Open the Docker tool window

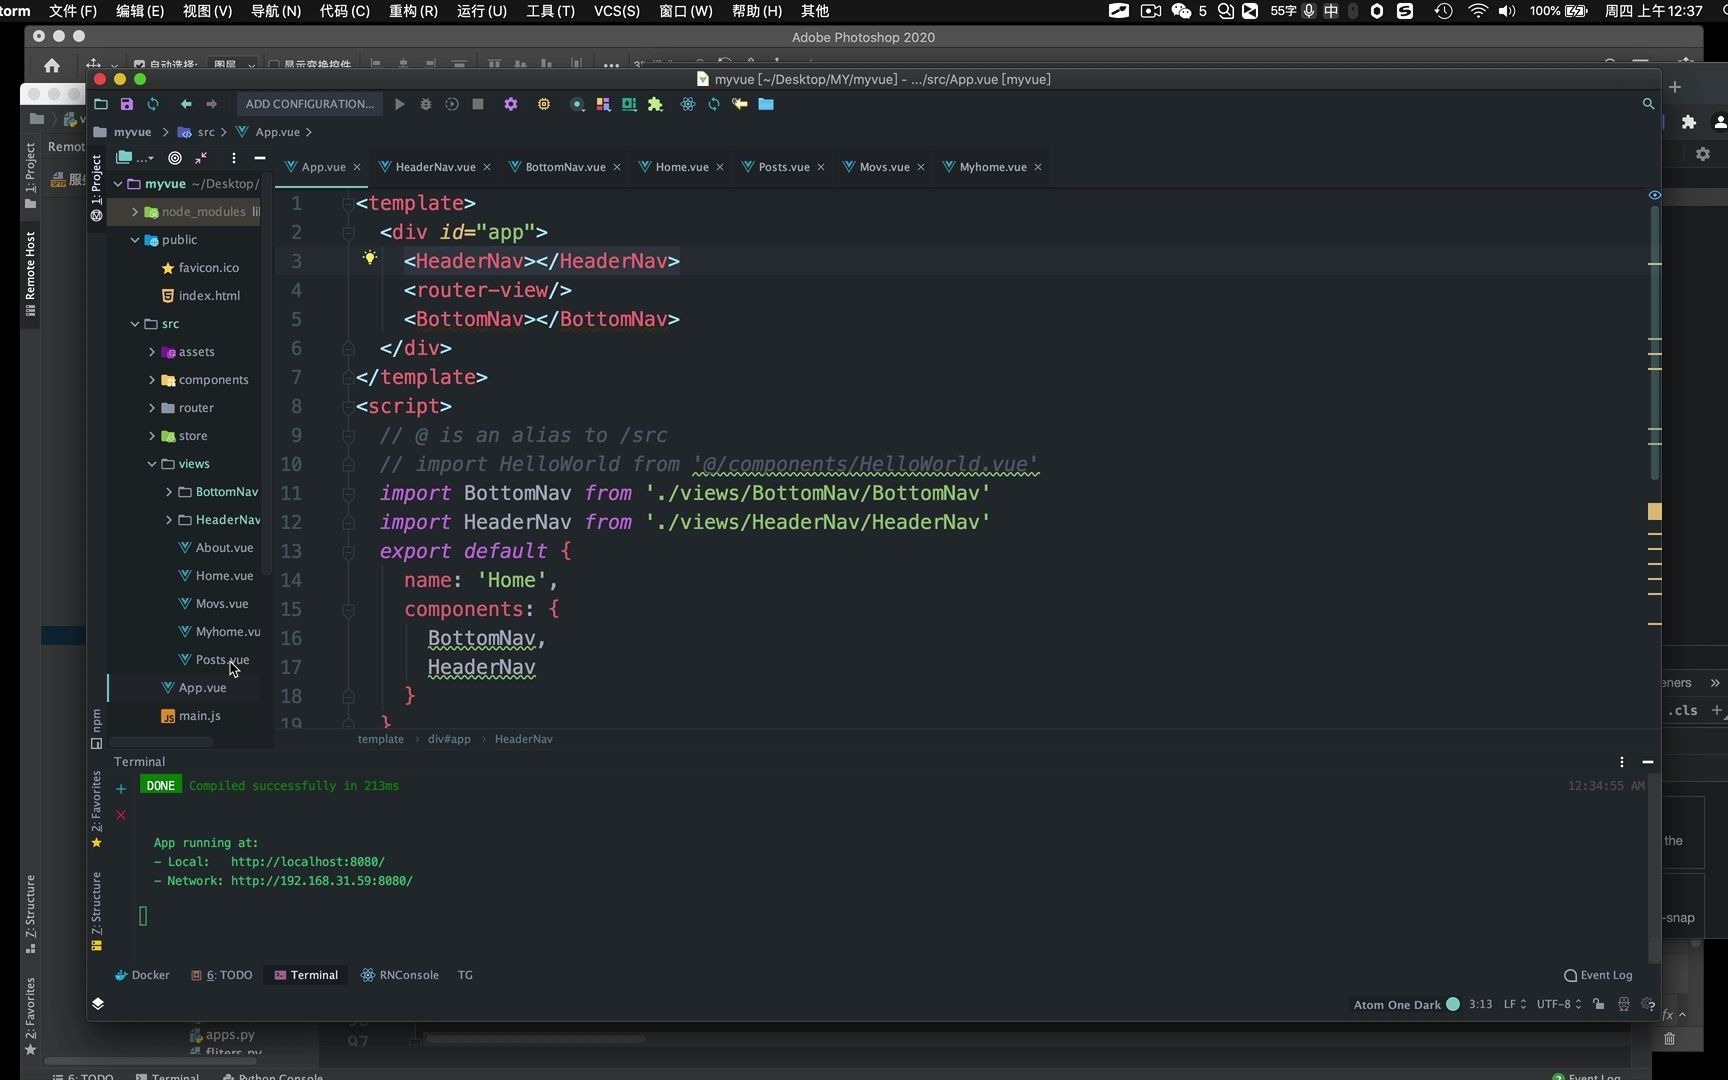pos(142,975)
